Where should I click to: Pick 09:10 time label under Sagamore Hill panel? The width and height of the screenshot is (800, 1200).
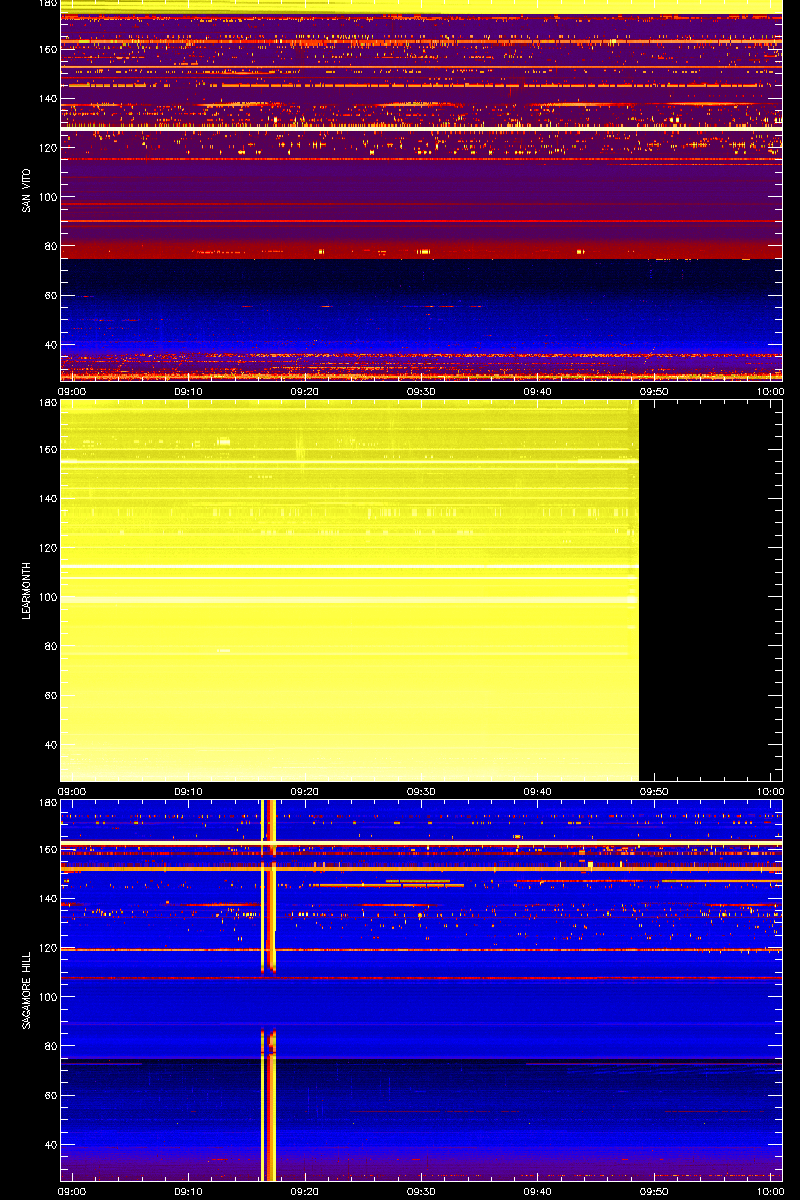pos(189,1192)
